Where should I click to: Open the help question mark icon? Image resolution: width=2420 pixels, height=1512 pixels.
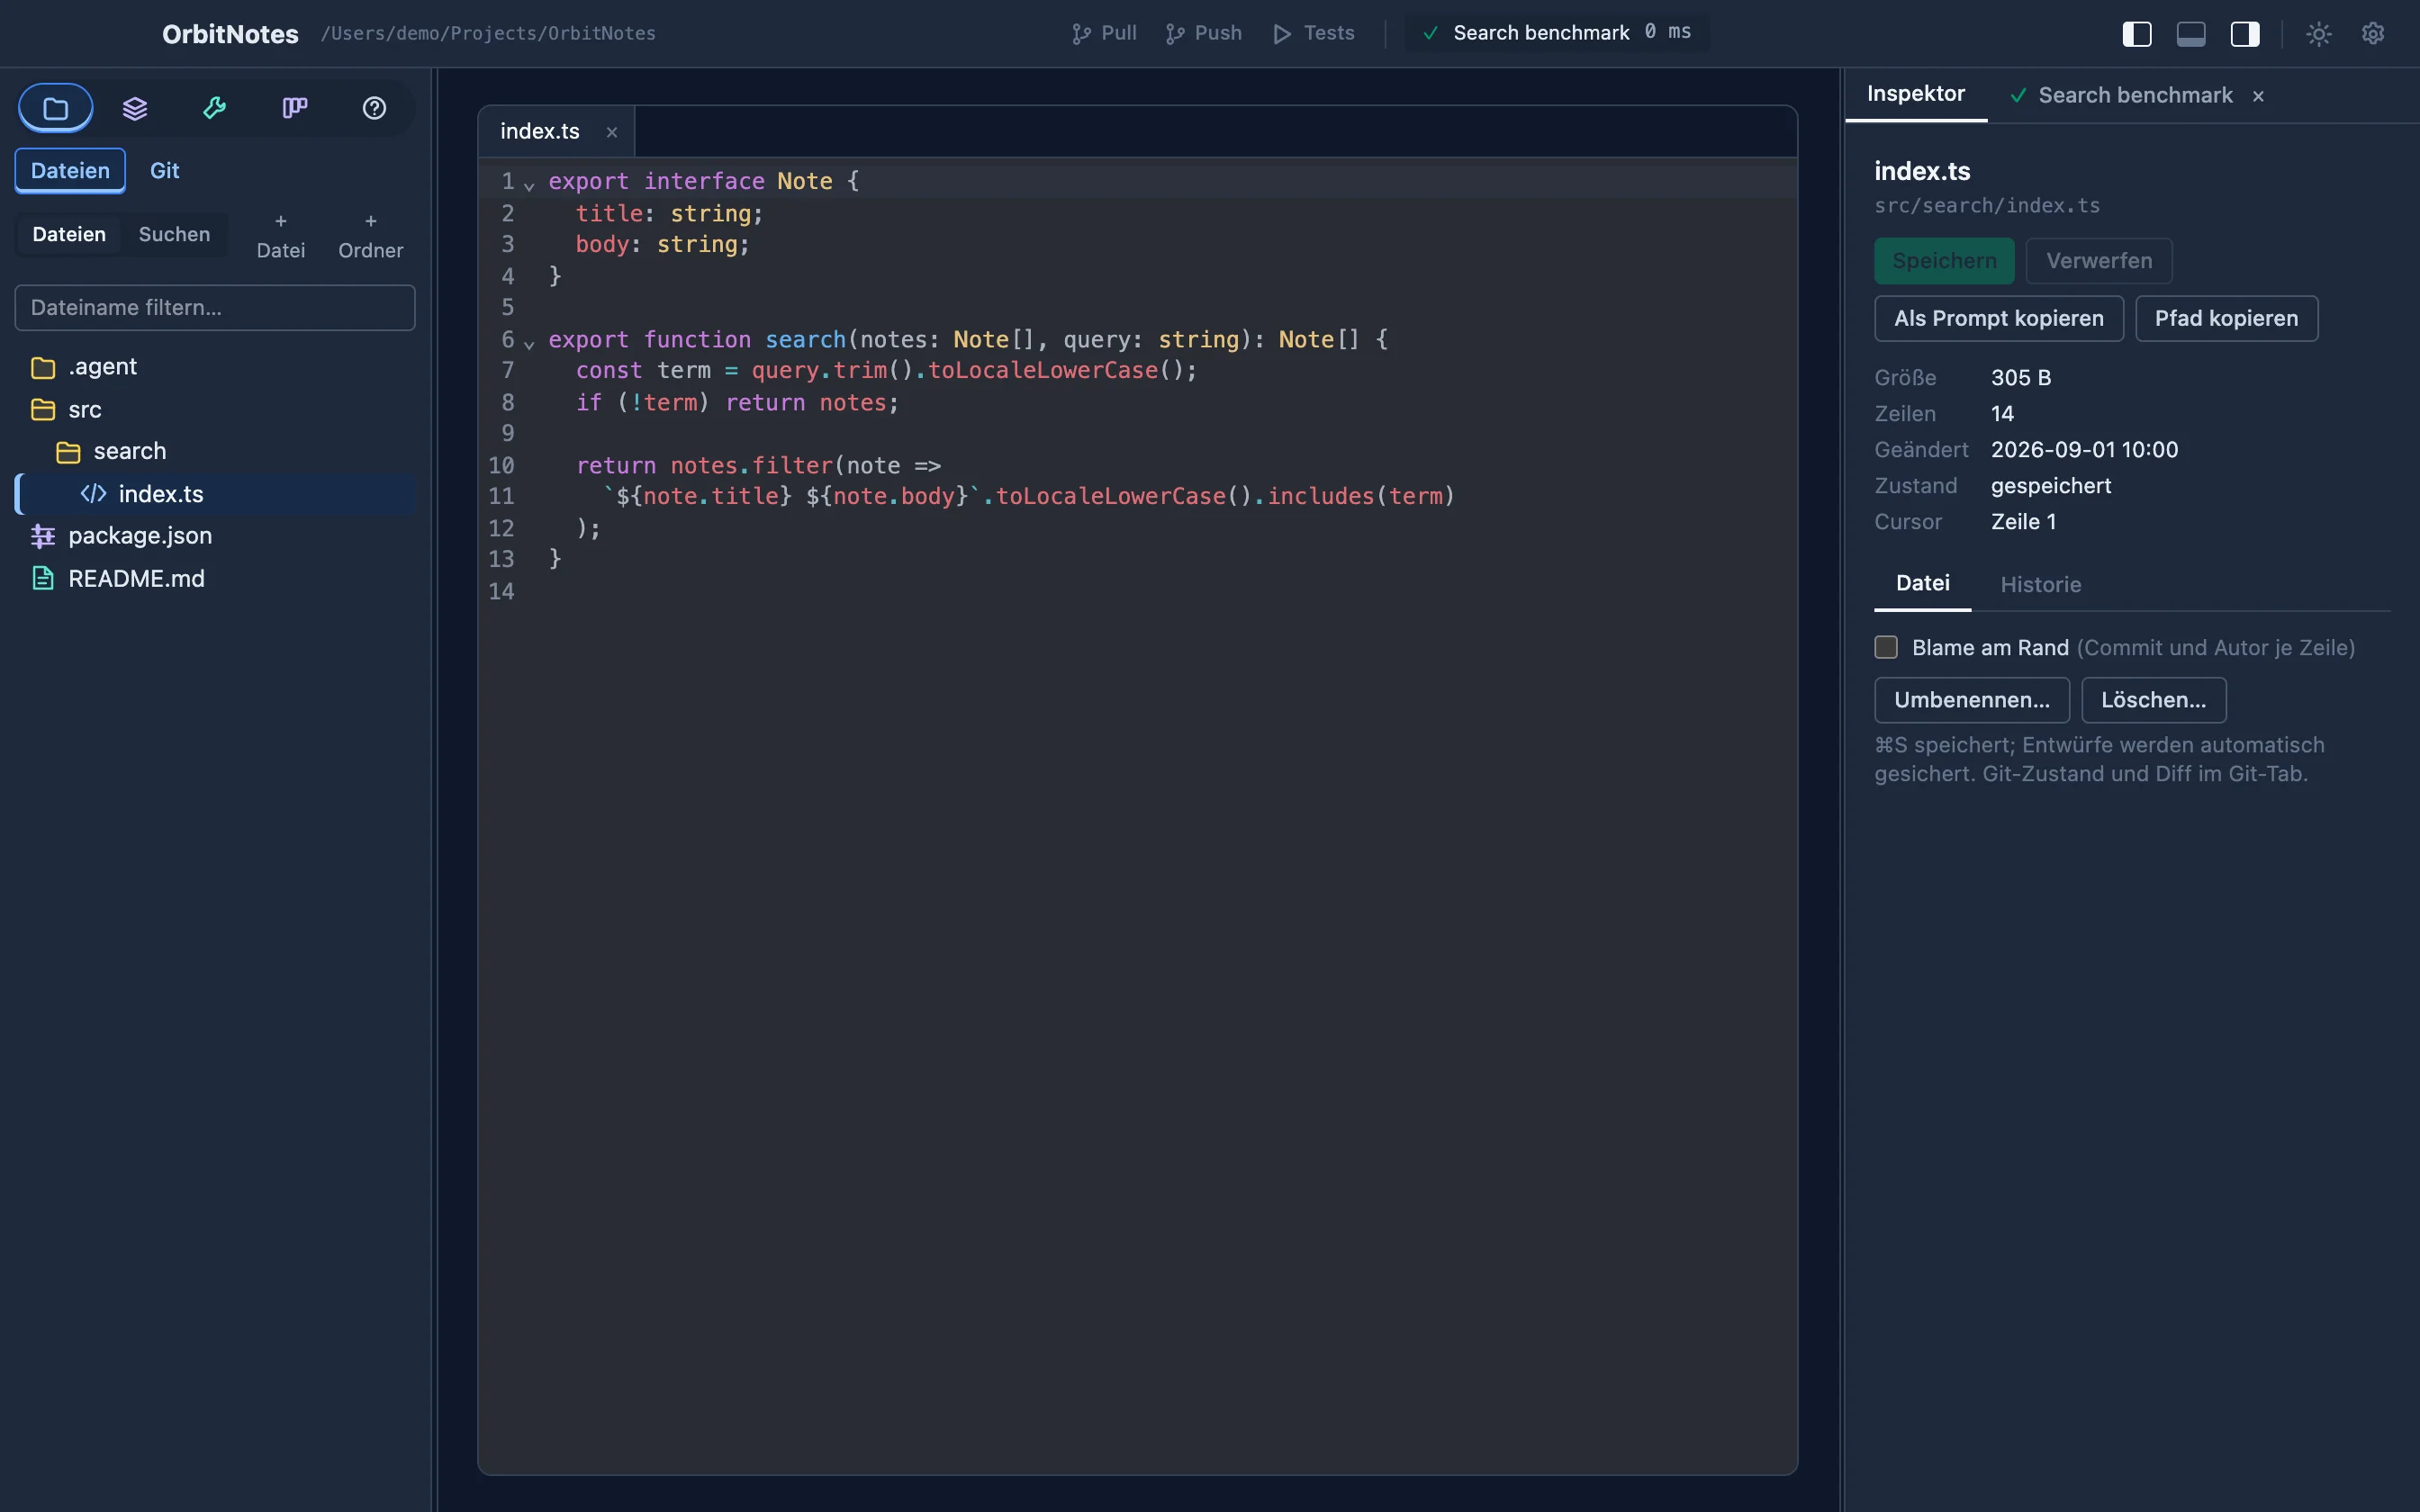click(374, 108)
